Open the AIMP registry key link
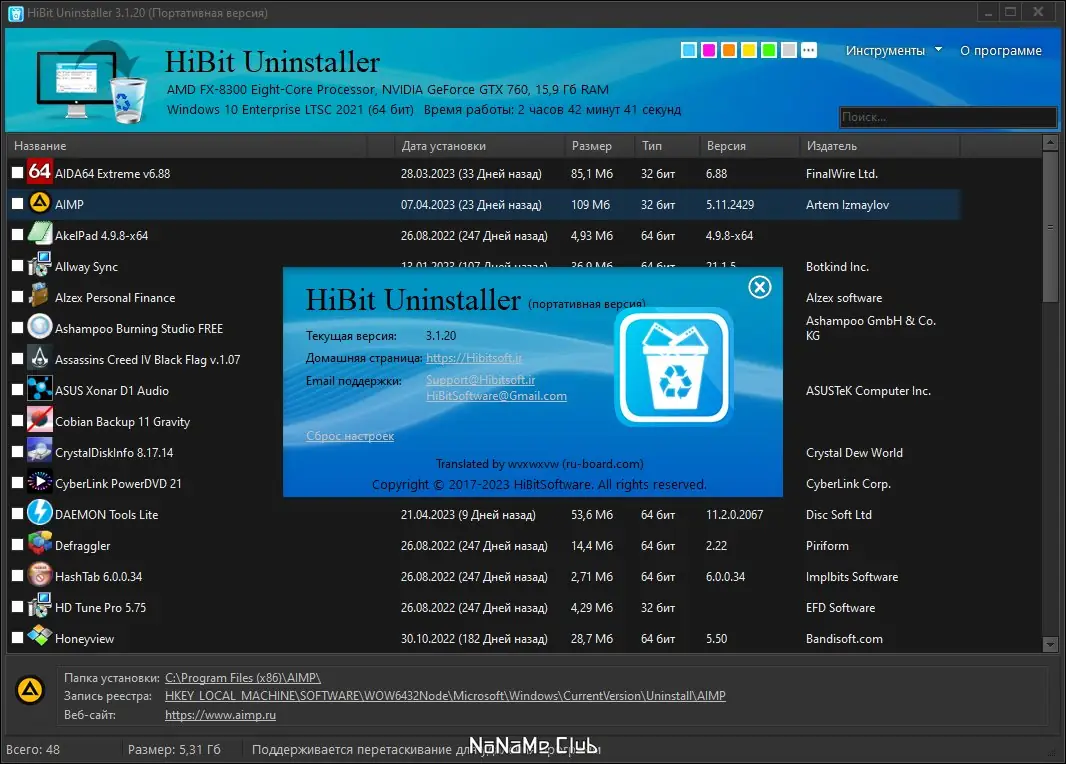The width and height of the screenshot is (1066, 764). pyautogui.click(x=445, y=696)
